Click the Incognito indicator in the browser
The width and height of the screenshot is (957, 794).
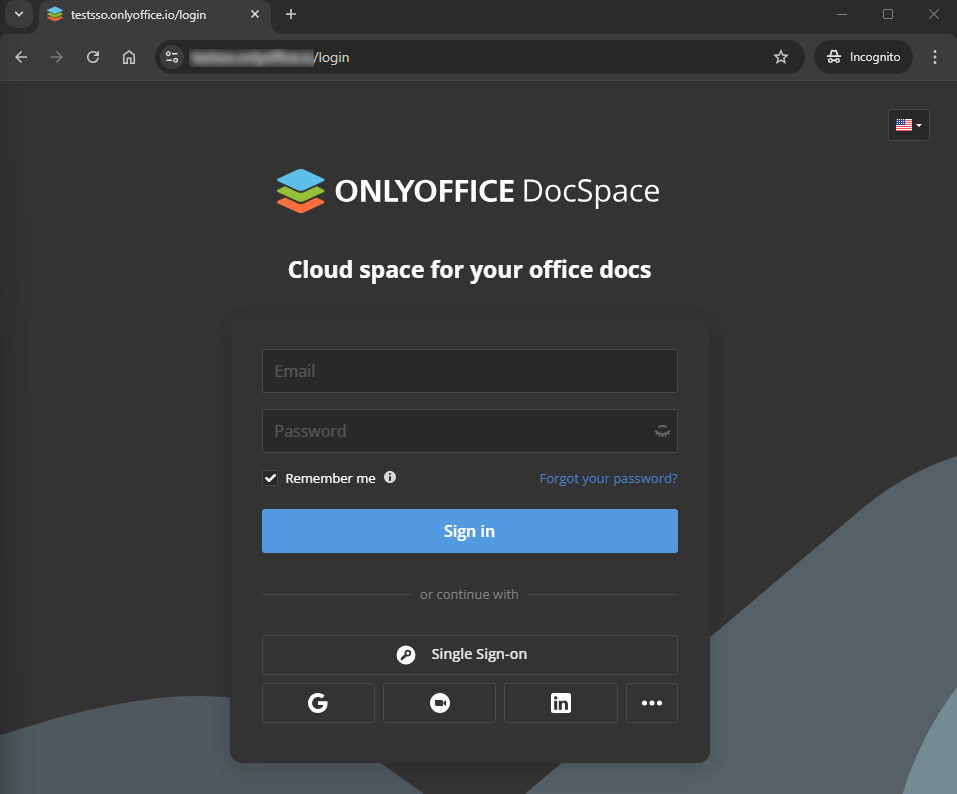tap(863, 57)
